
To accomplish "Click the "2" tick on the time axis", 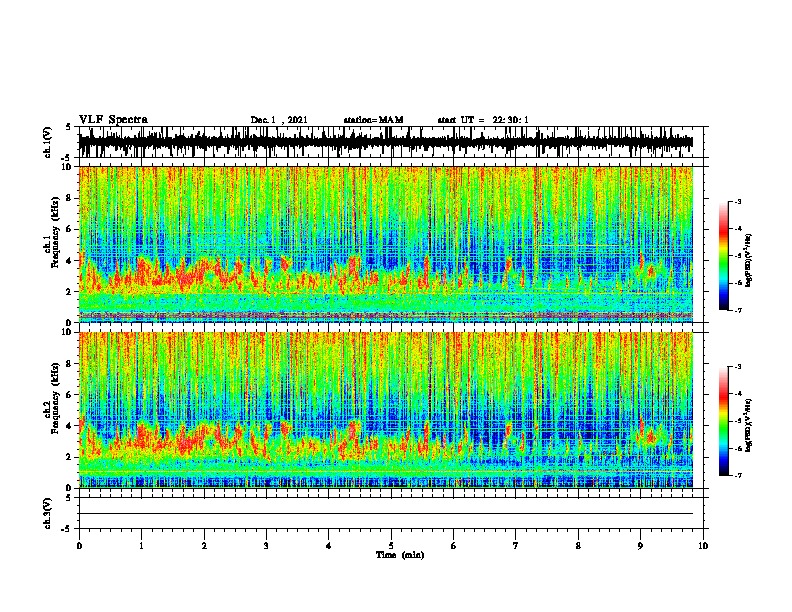I will tap(204, 546).
